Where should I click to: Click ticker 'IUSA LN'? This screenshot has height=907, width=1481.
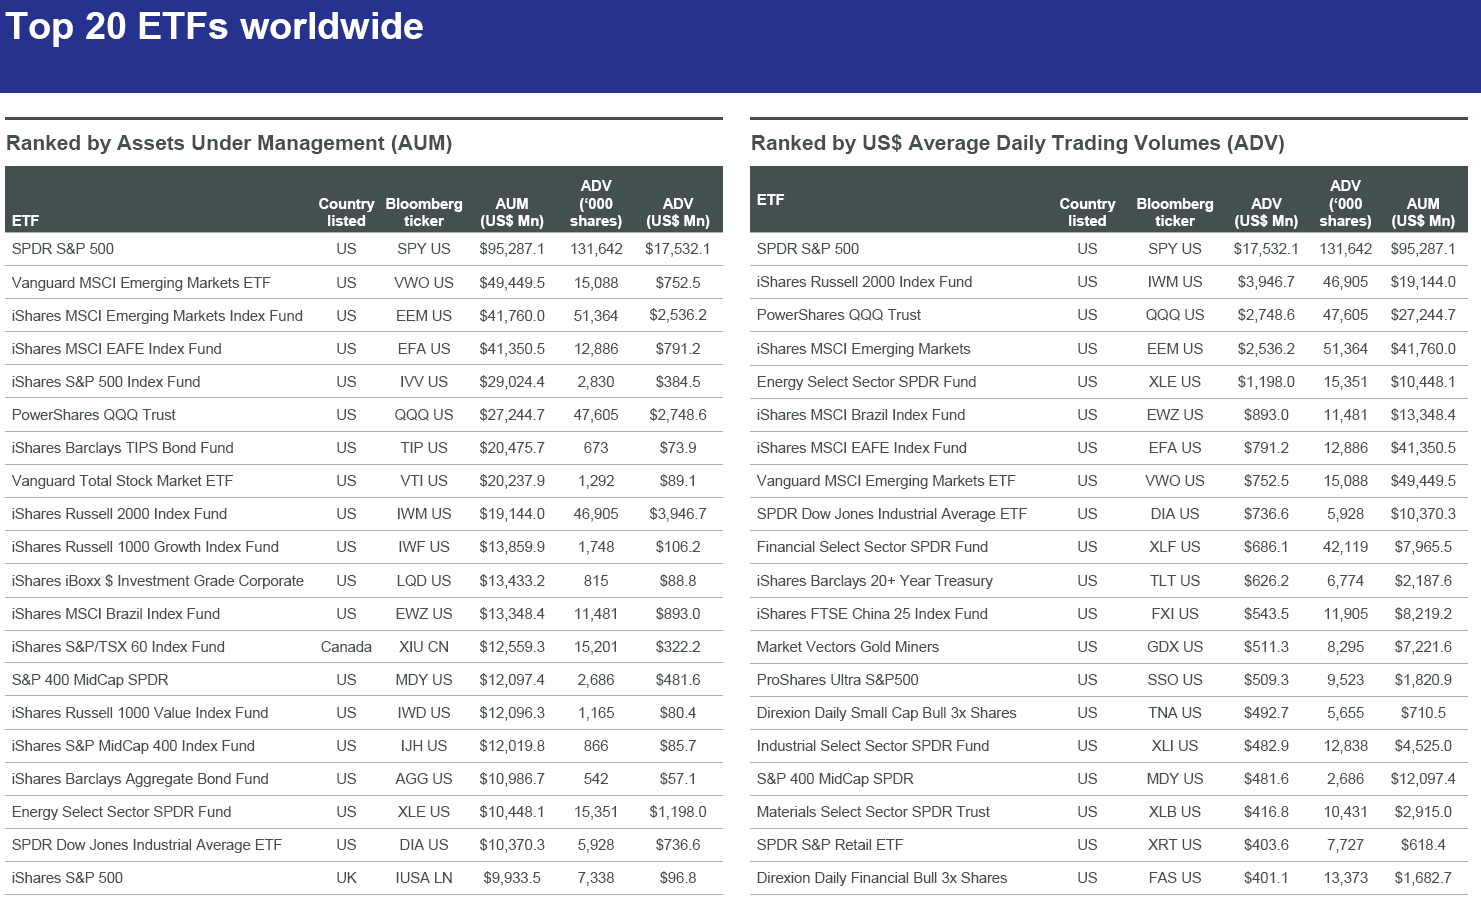click(x=424, y=878)
